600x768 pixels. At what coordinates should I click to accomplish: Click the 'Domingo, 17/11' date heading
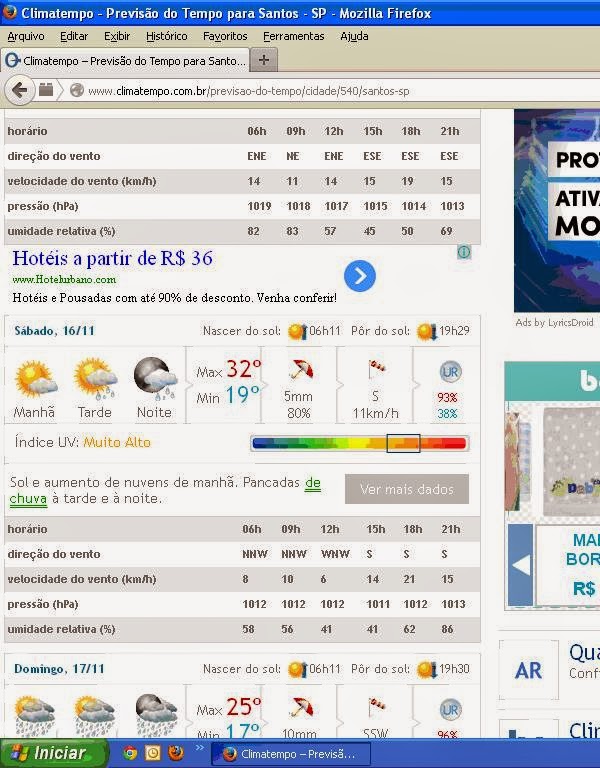pos(59,669)
